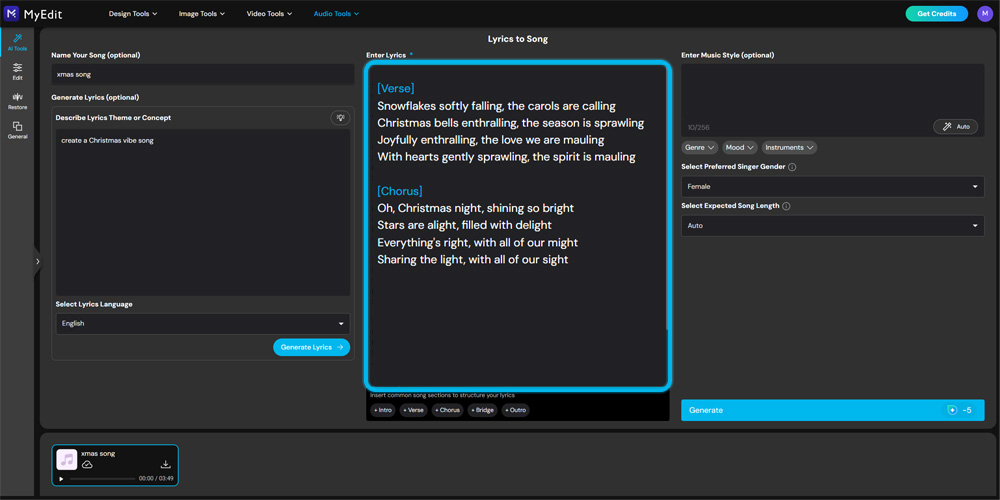Click the line 'Sharing the light, with all of our sight'
This screenshot has height=500, width=1000.
(473, 260)
